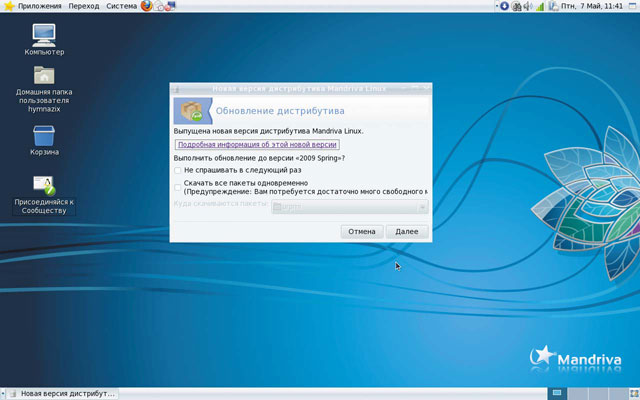Enable 'Скачать все пакеты одновременно' checkbox
Screen dimensions: 640x400
178,187
